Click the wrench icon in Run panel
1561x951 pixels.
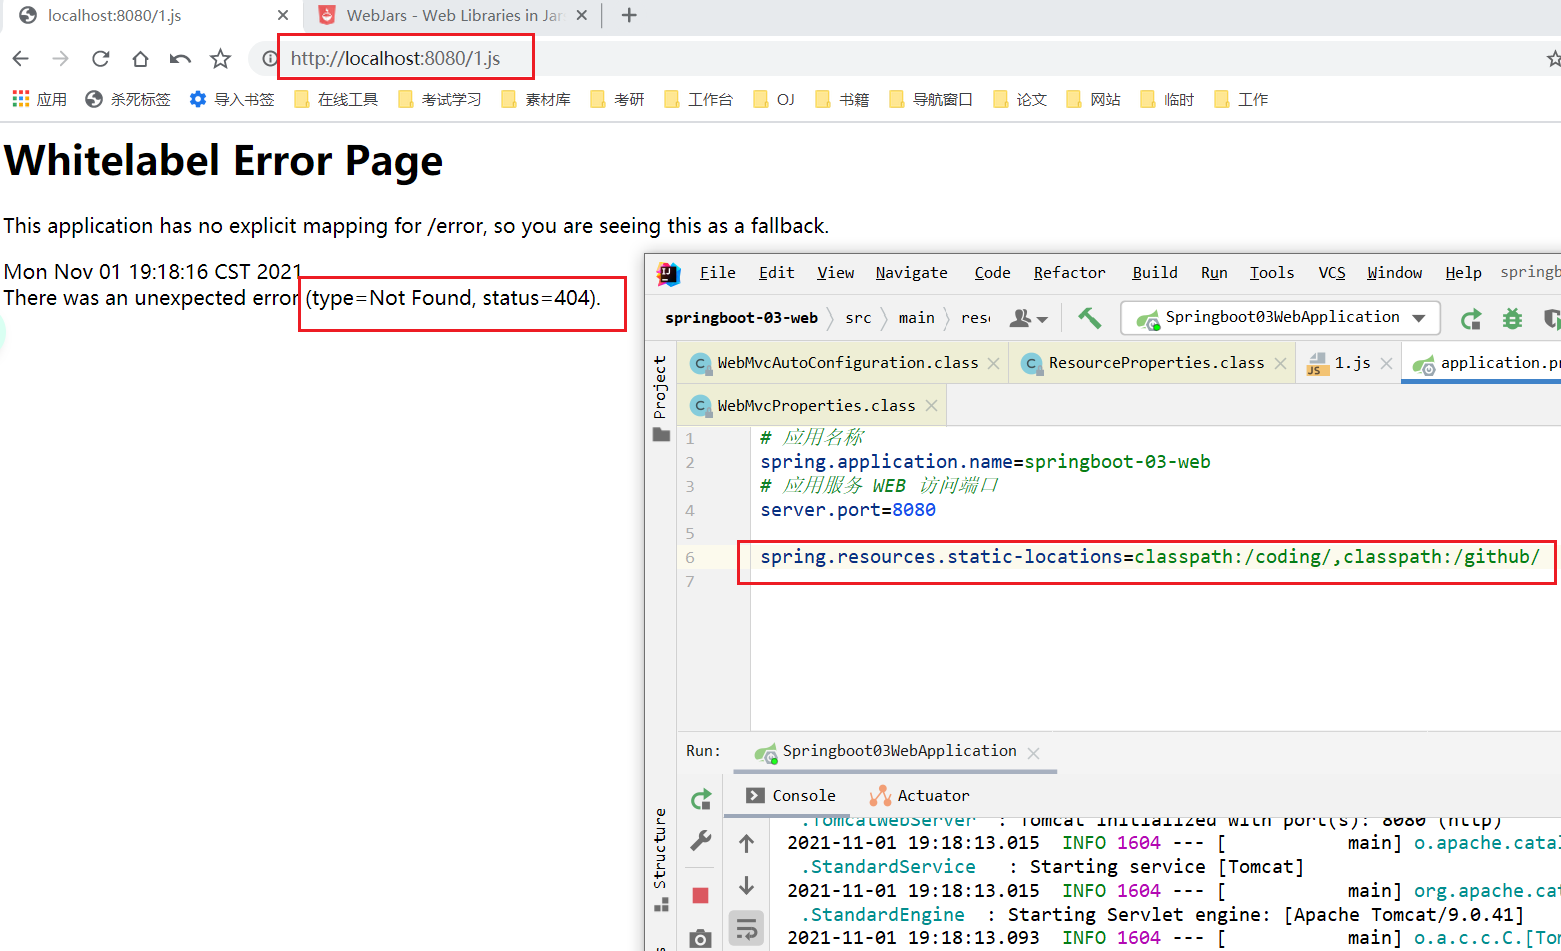(701, 841)
